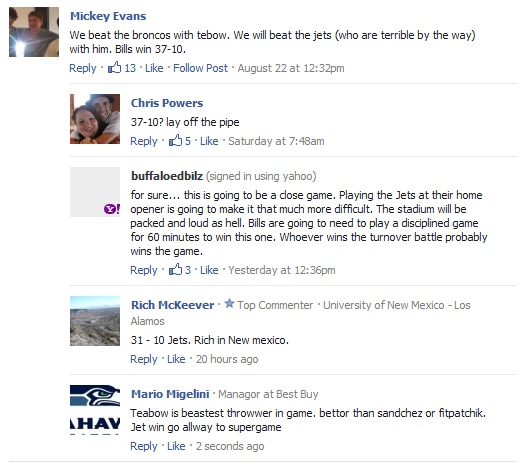Reply to buffaloedbilz comment
Viewport: 521px width, 470px height.
[x=144, y=270]
